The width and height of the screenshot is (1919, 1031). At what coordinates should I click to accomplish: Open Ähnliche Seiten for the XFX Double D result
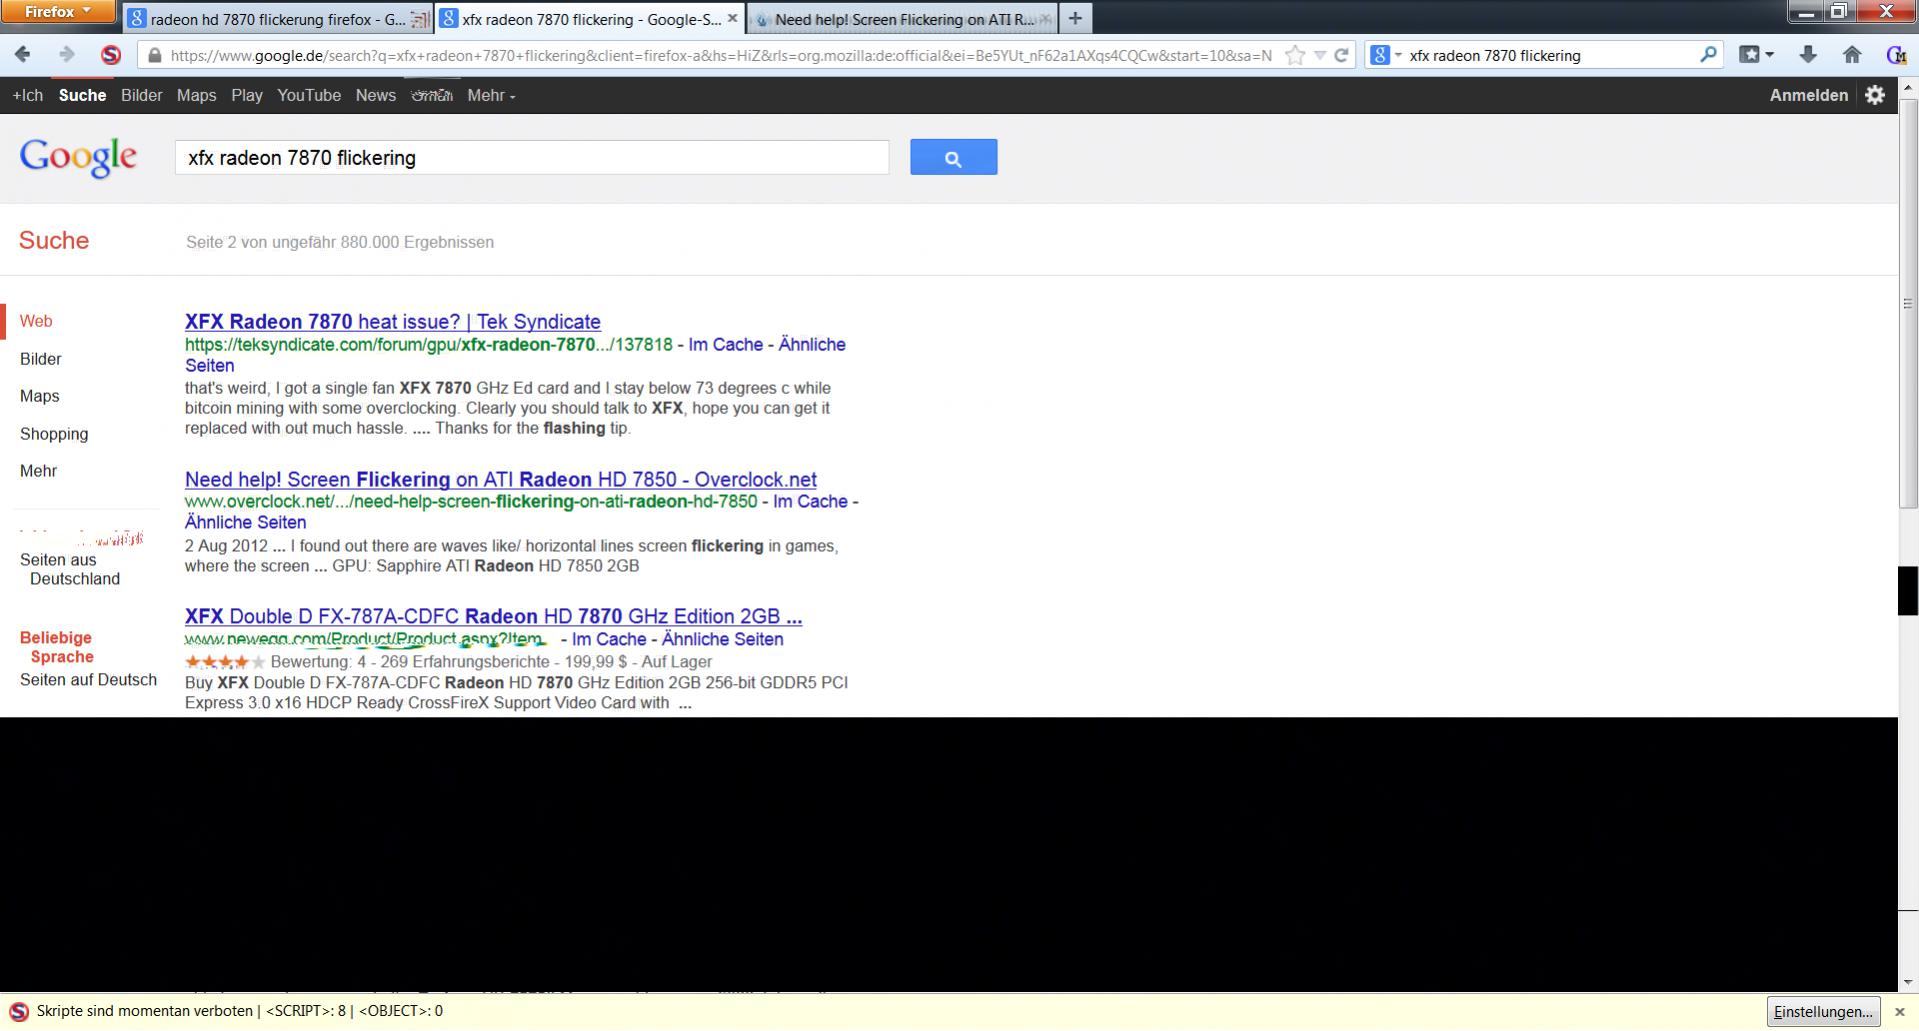tap(723, 640)
